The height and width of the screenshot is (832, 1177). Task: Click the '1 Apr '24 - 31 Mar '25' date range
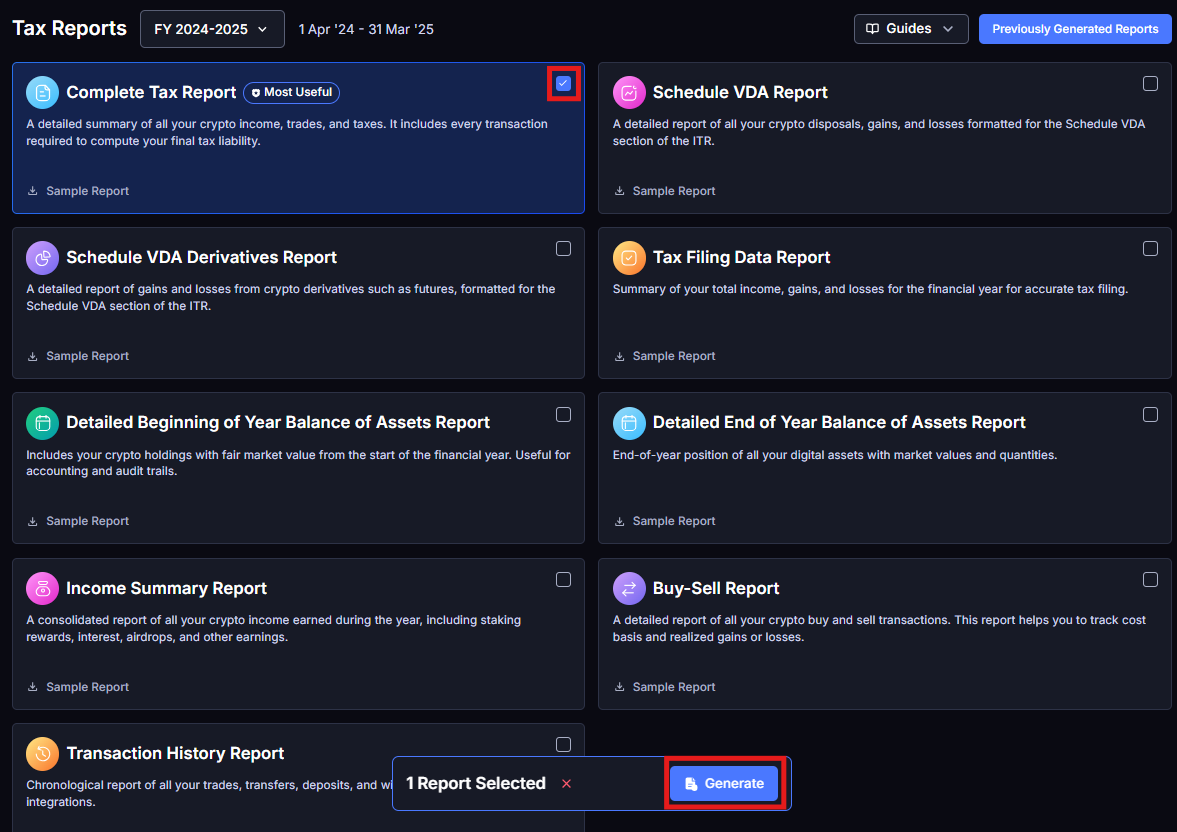(x=366, y=29)
